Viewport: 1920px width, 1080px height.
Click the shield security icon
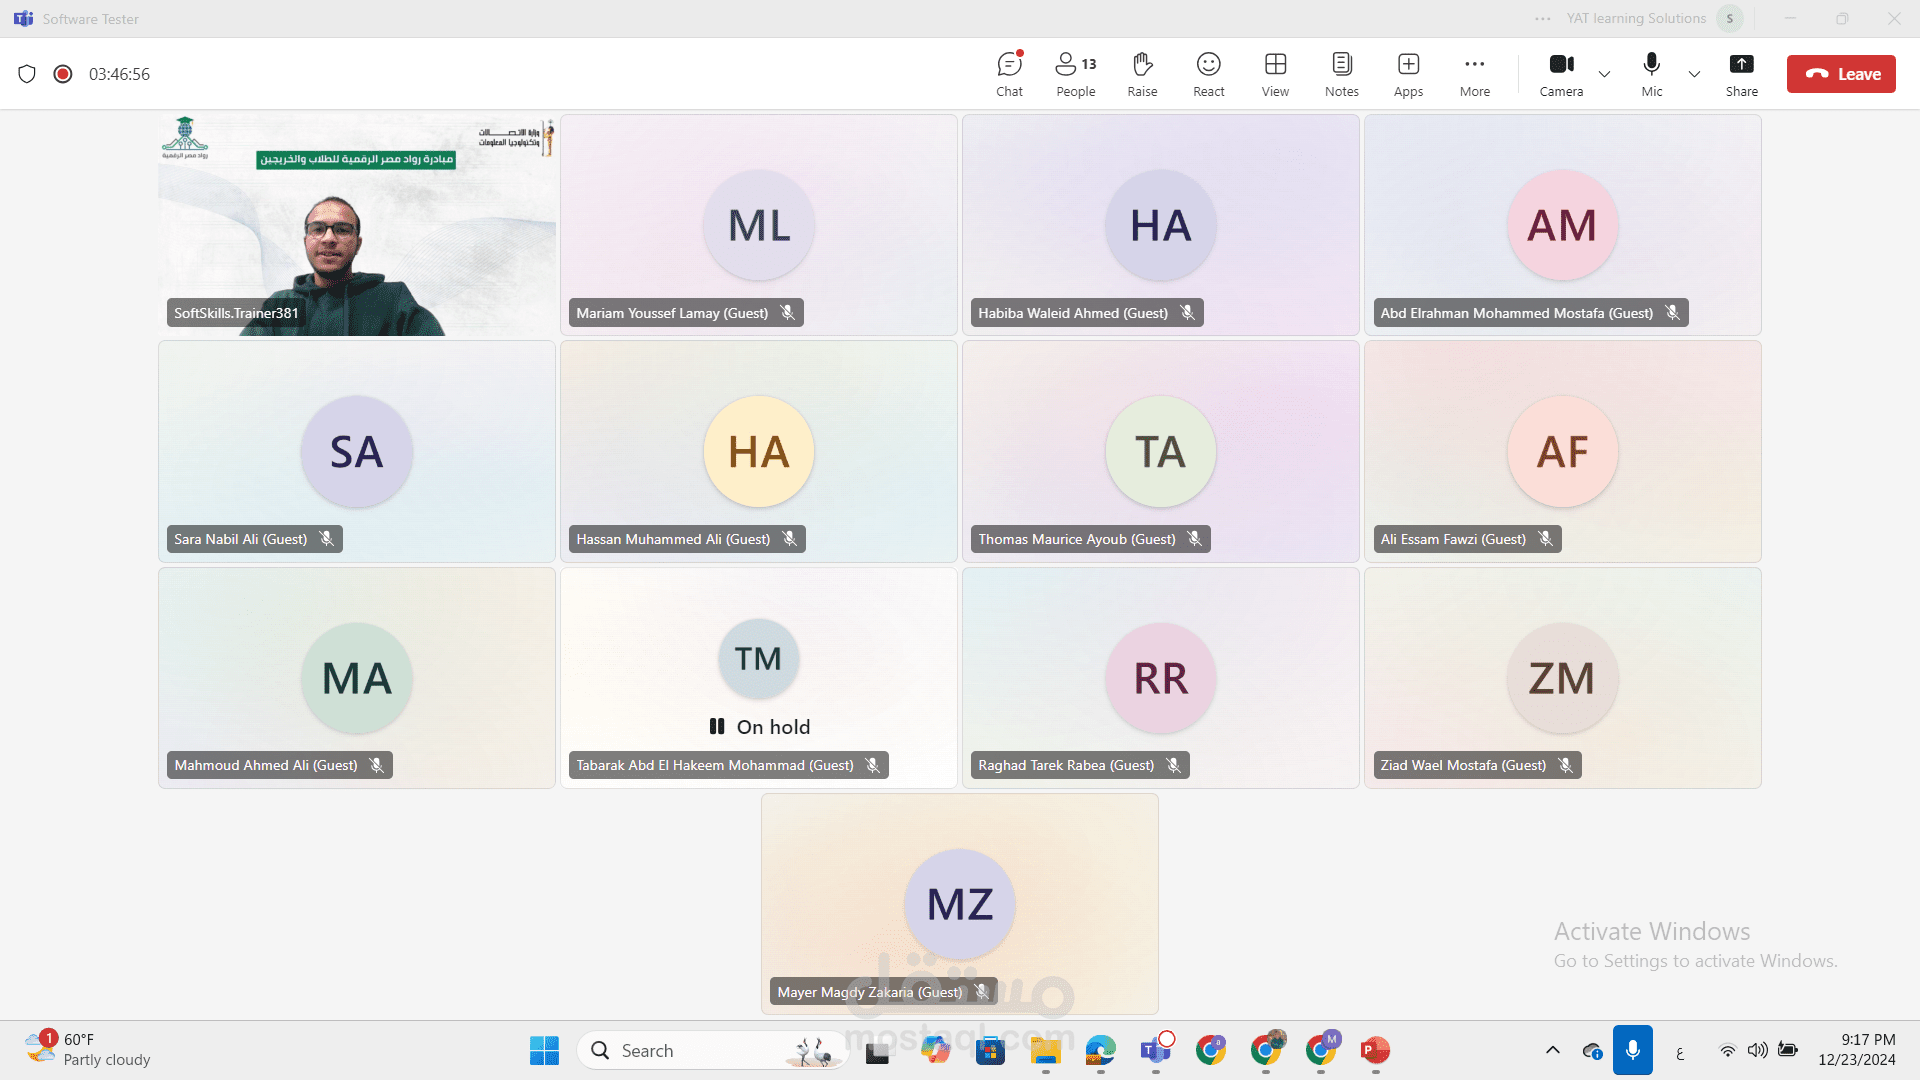pyautogui.click(x=27, y=74)
